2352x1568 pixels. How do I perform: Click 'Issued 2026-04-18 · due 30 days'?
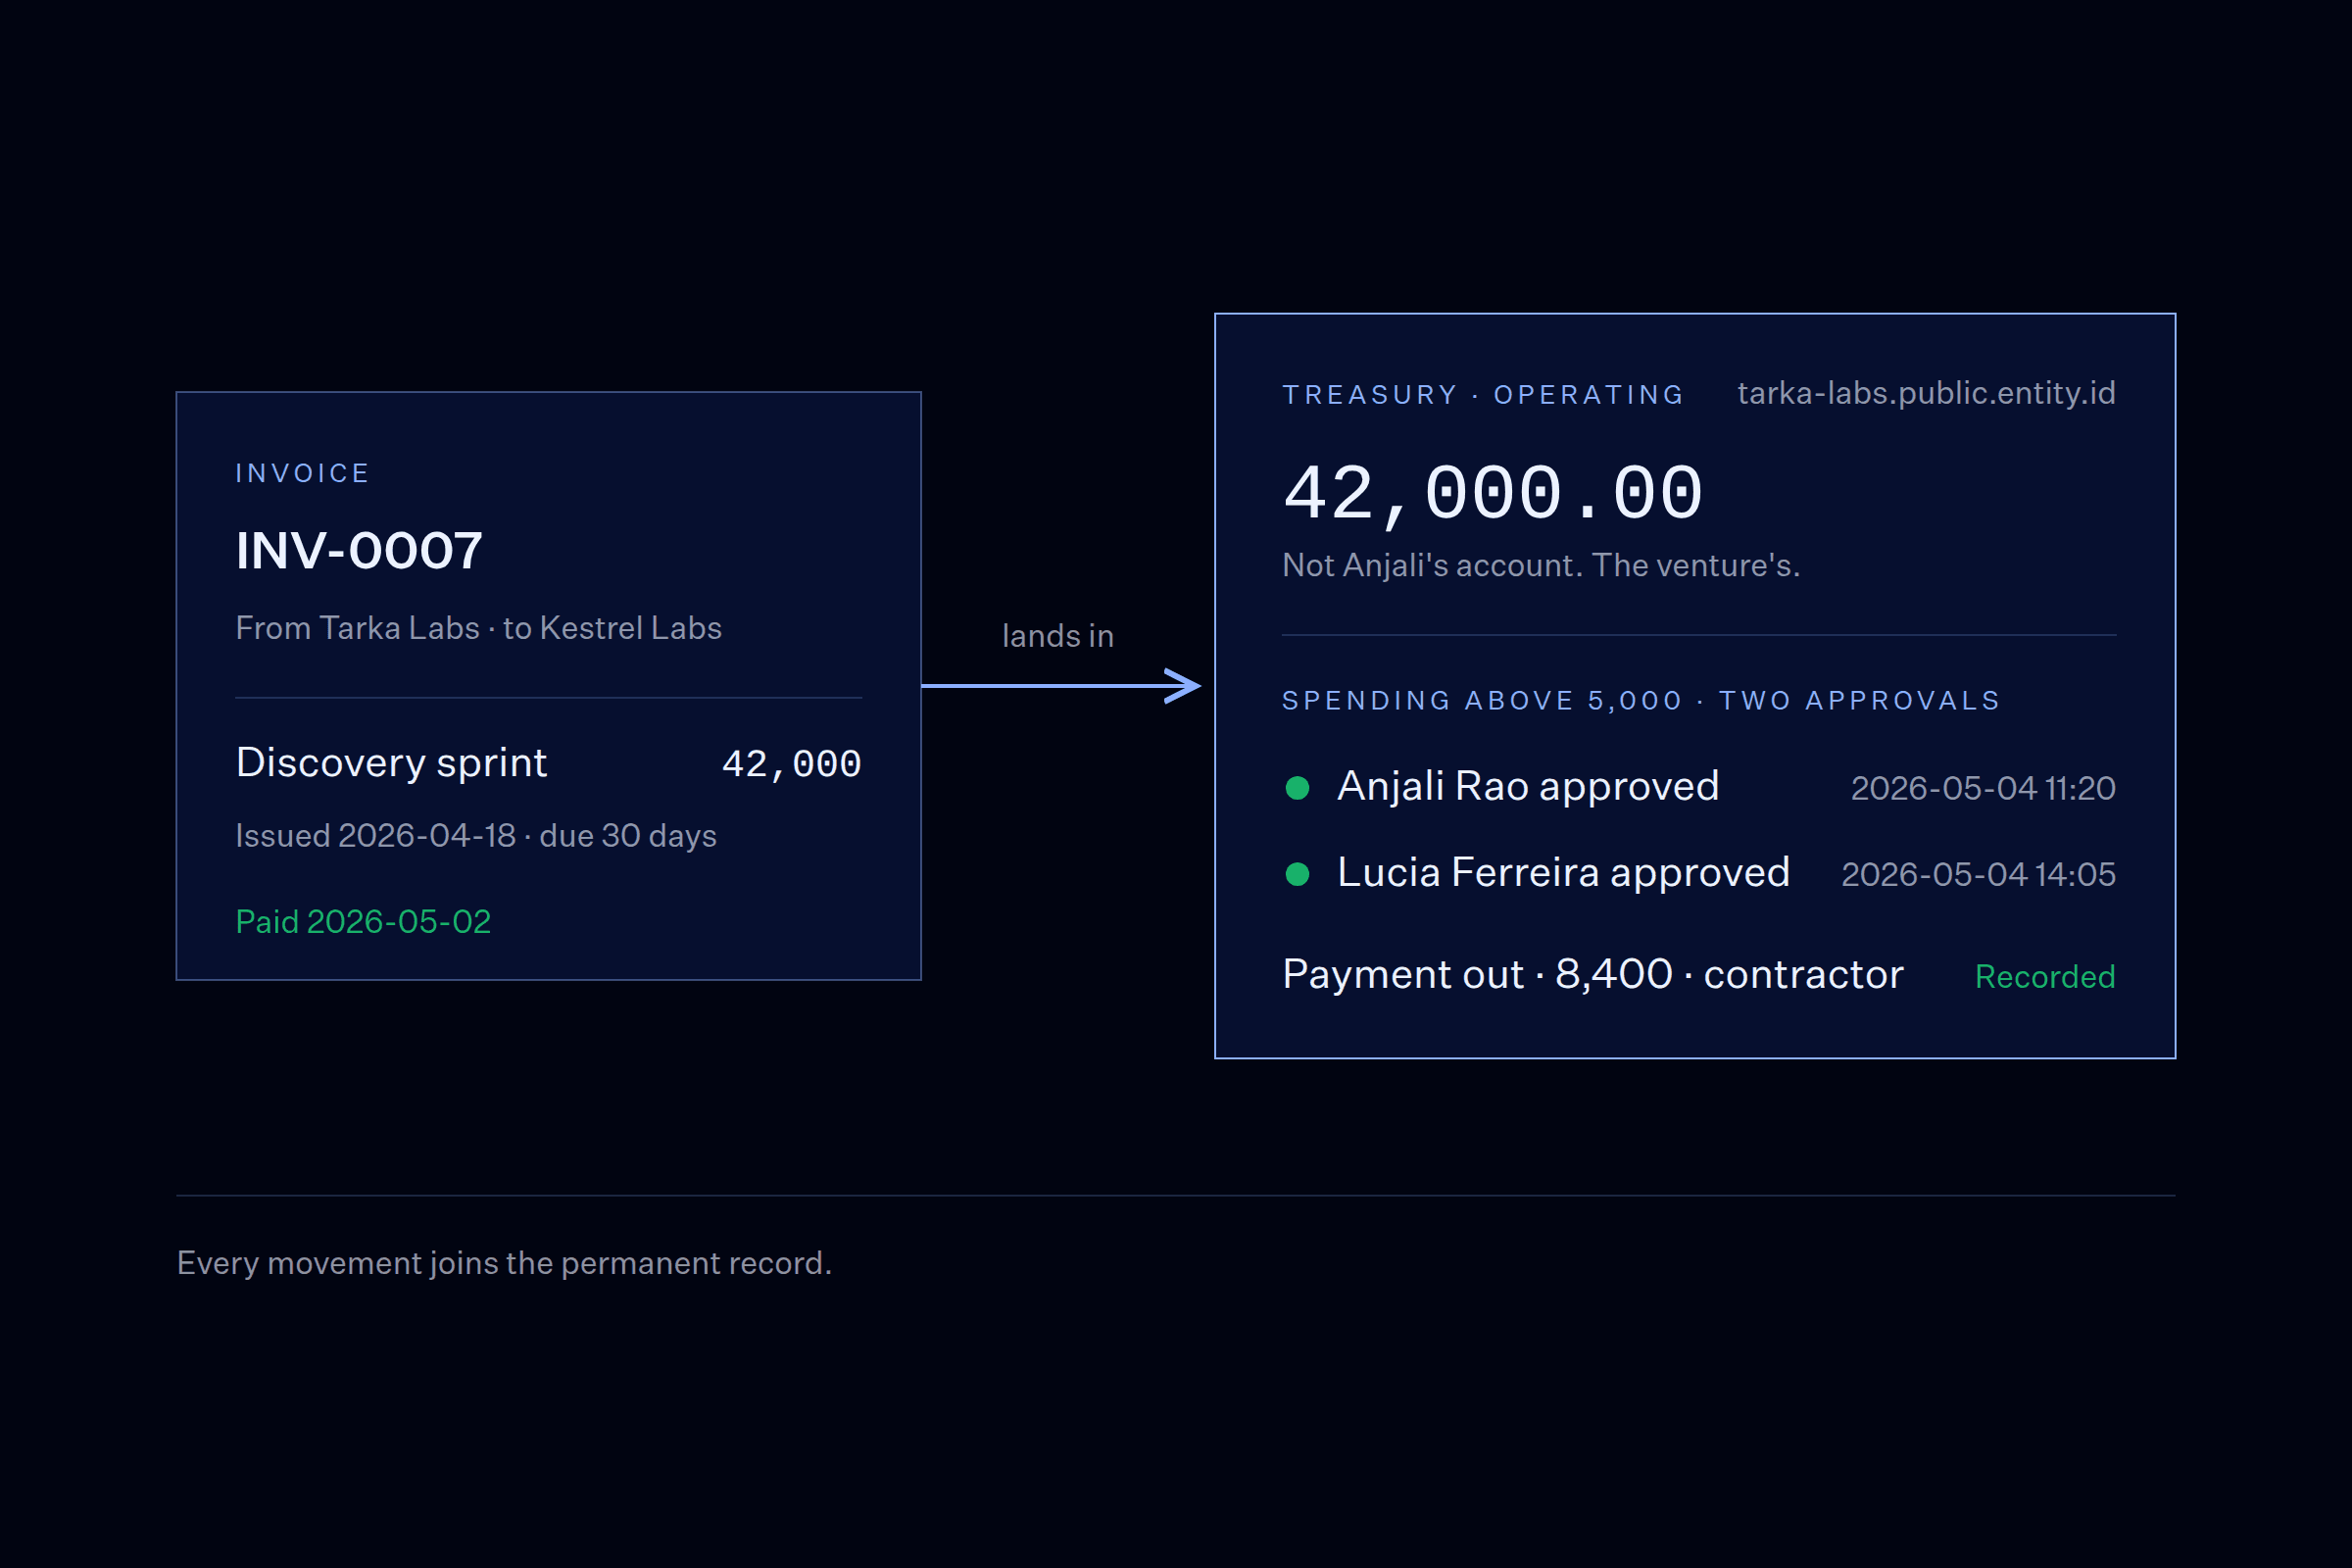pyautogui.click(x=476, y=836)
